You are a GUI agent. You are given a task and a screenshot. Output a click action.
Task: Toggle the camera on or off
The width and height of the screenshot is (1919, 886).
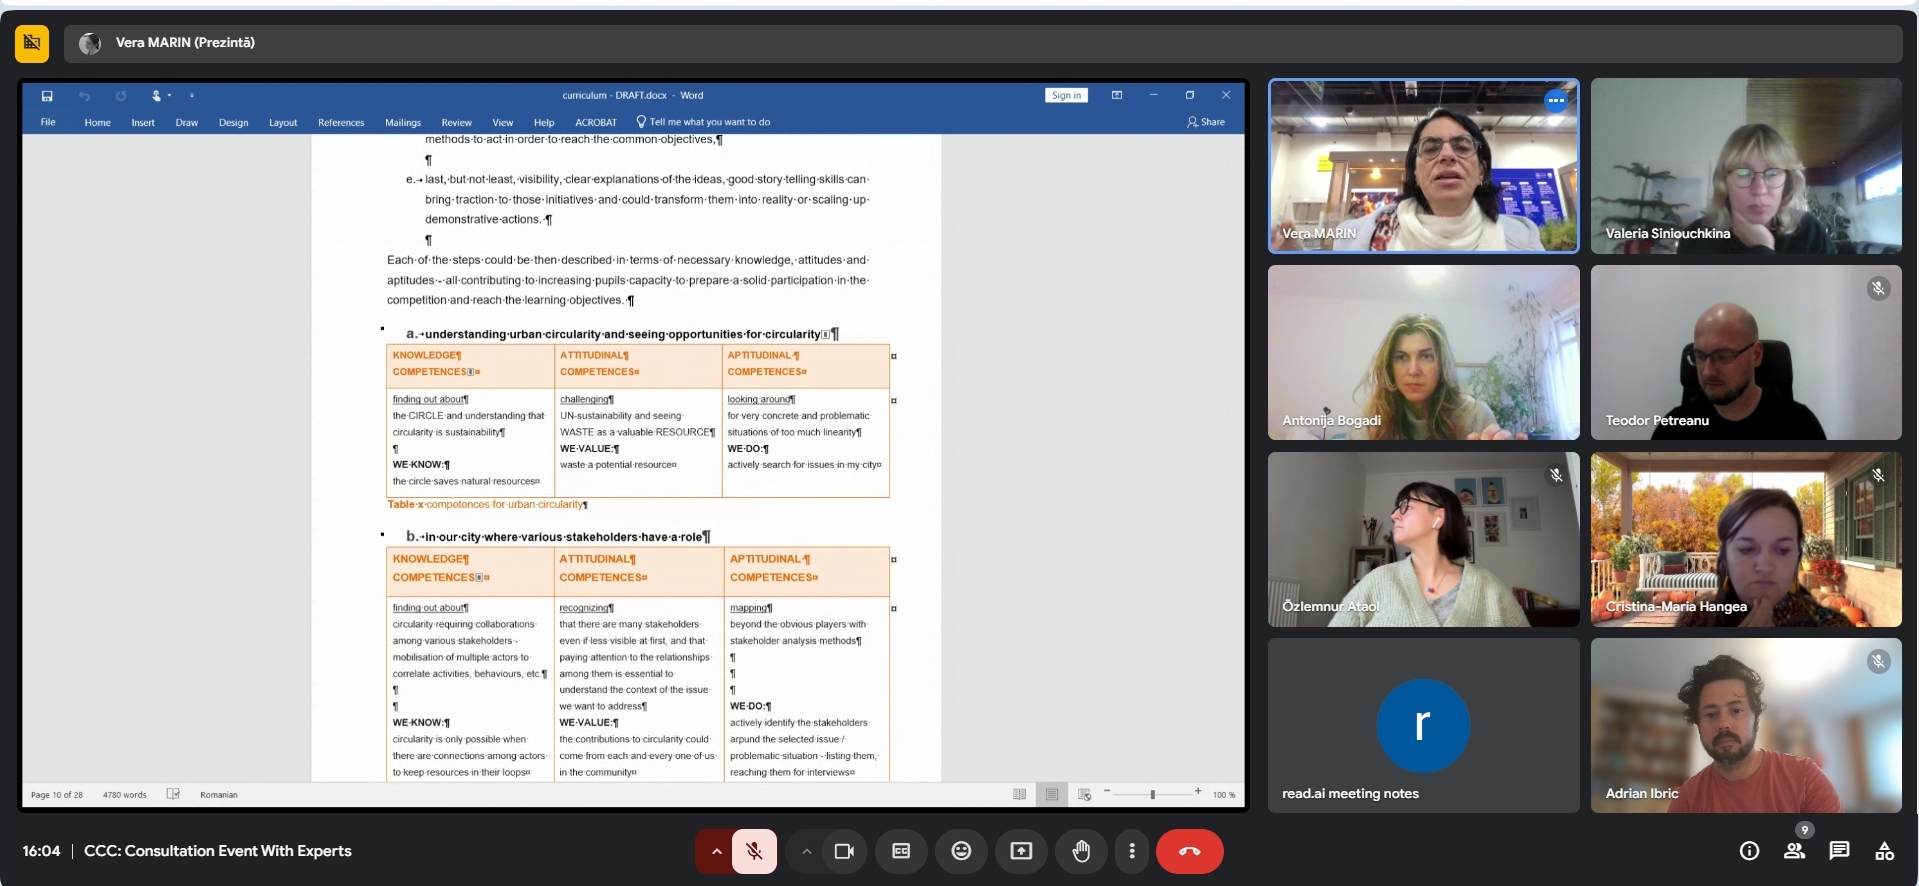click(x=844, y=851)
